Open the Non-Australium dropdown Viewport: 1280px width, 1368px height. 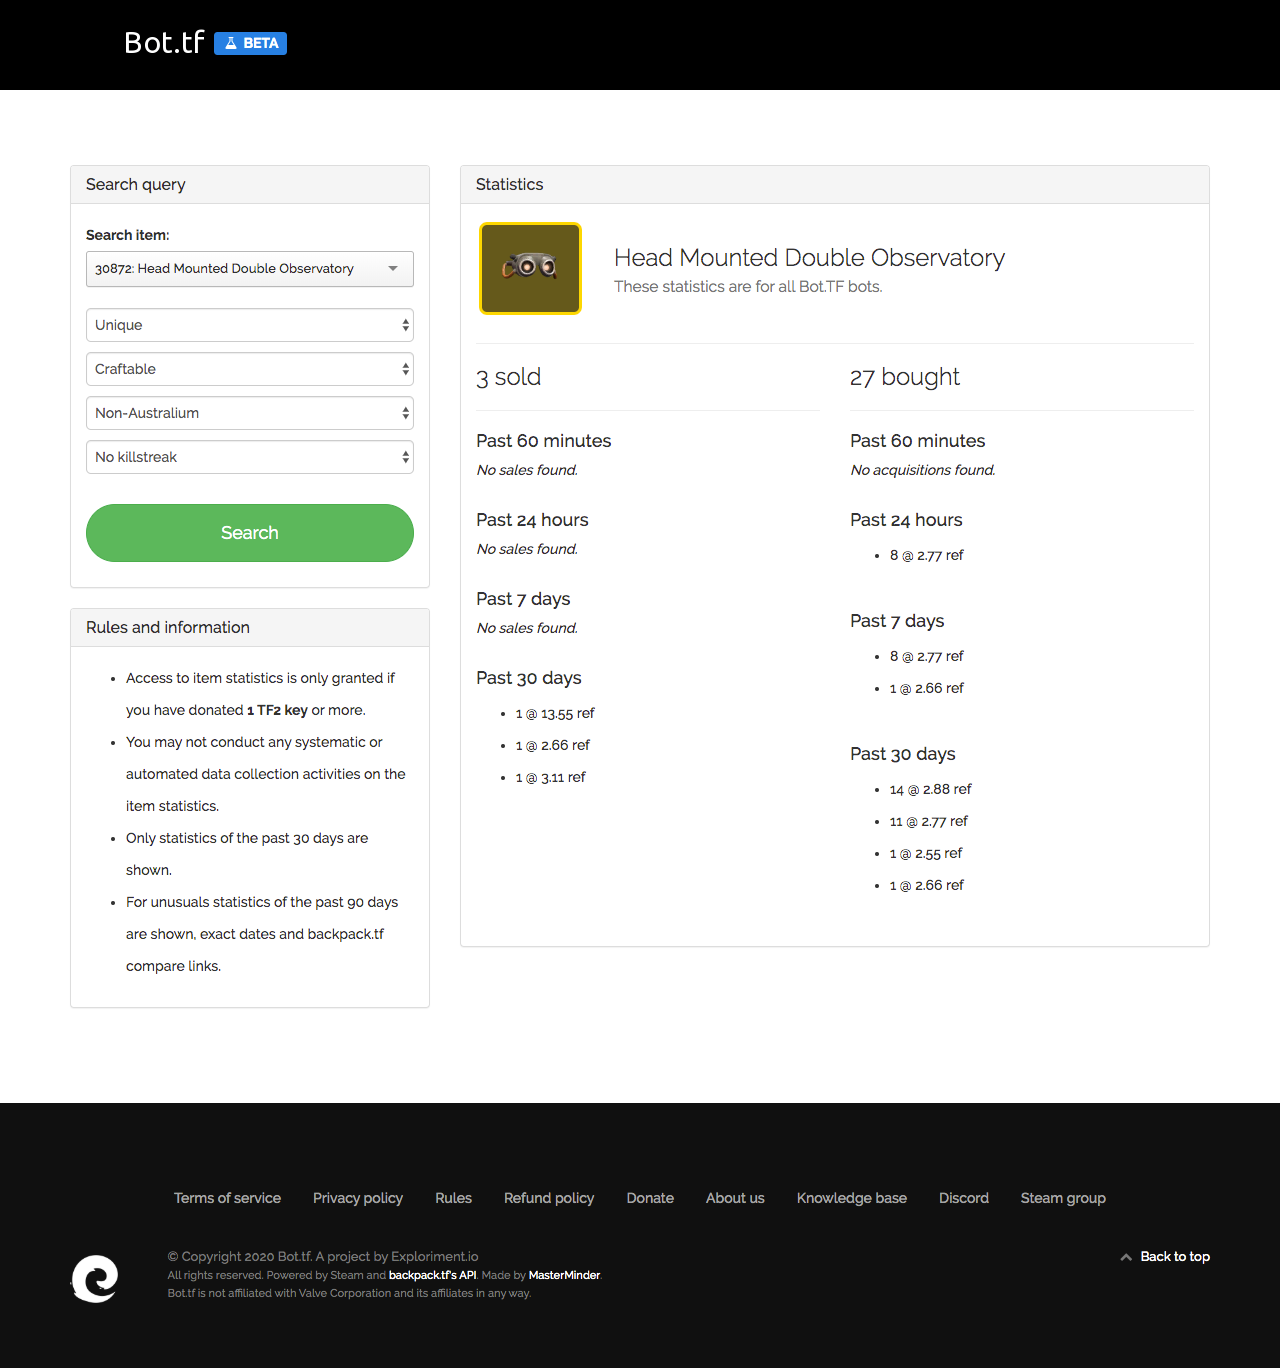coord(250,413)
